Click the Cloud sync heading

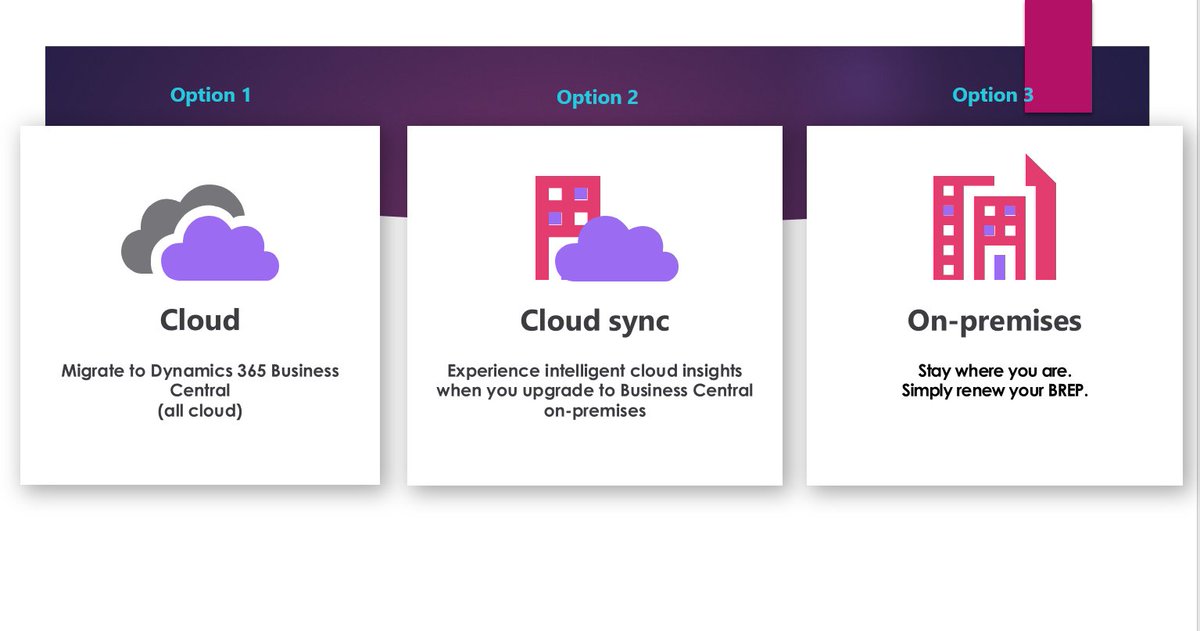(596, 321)
